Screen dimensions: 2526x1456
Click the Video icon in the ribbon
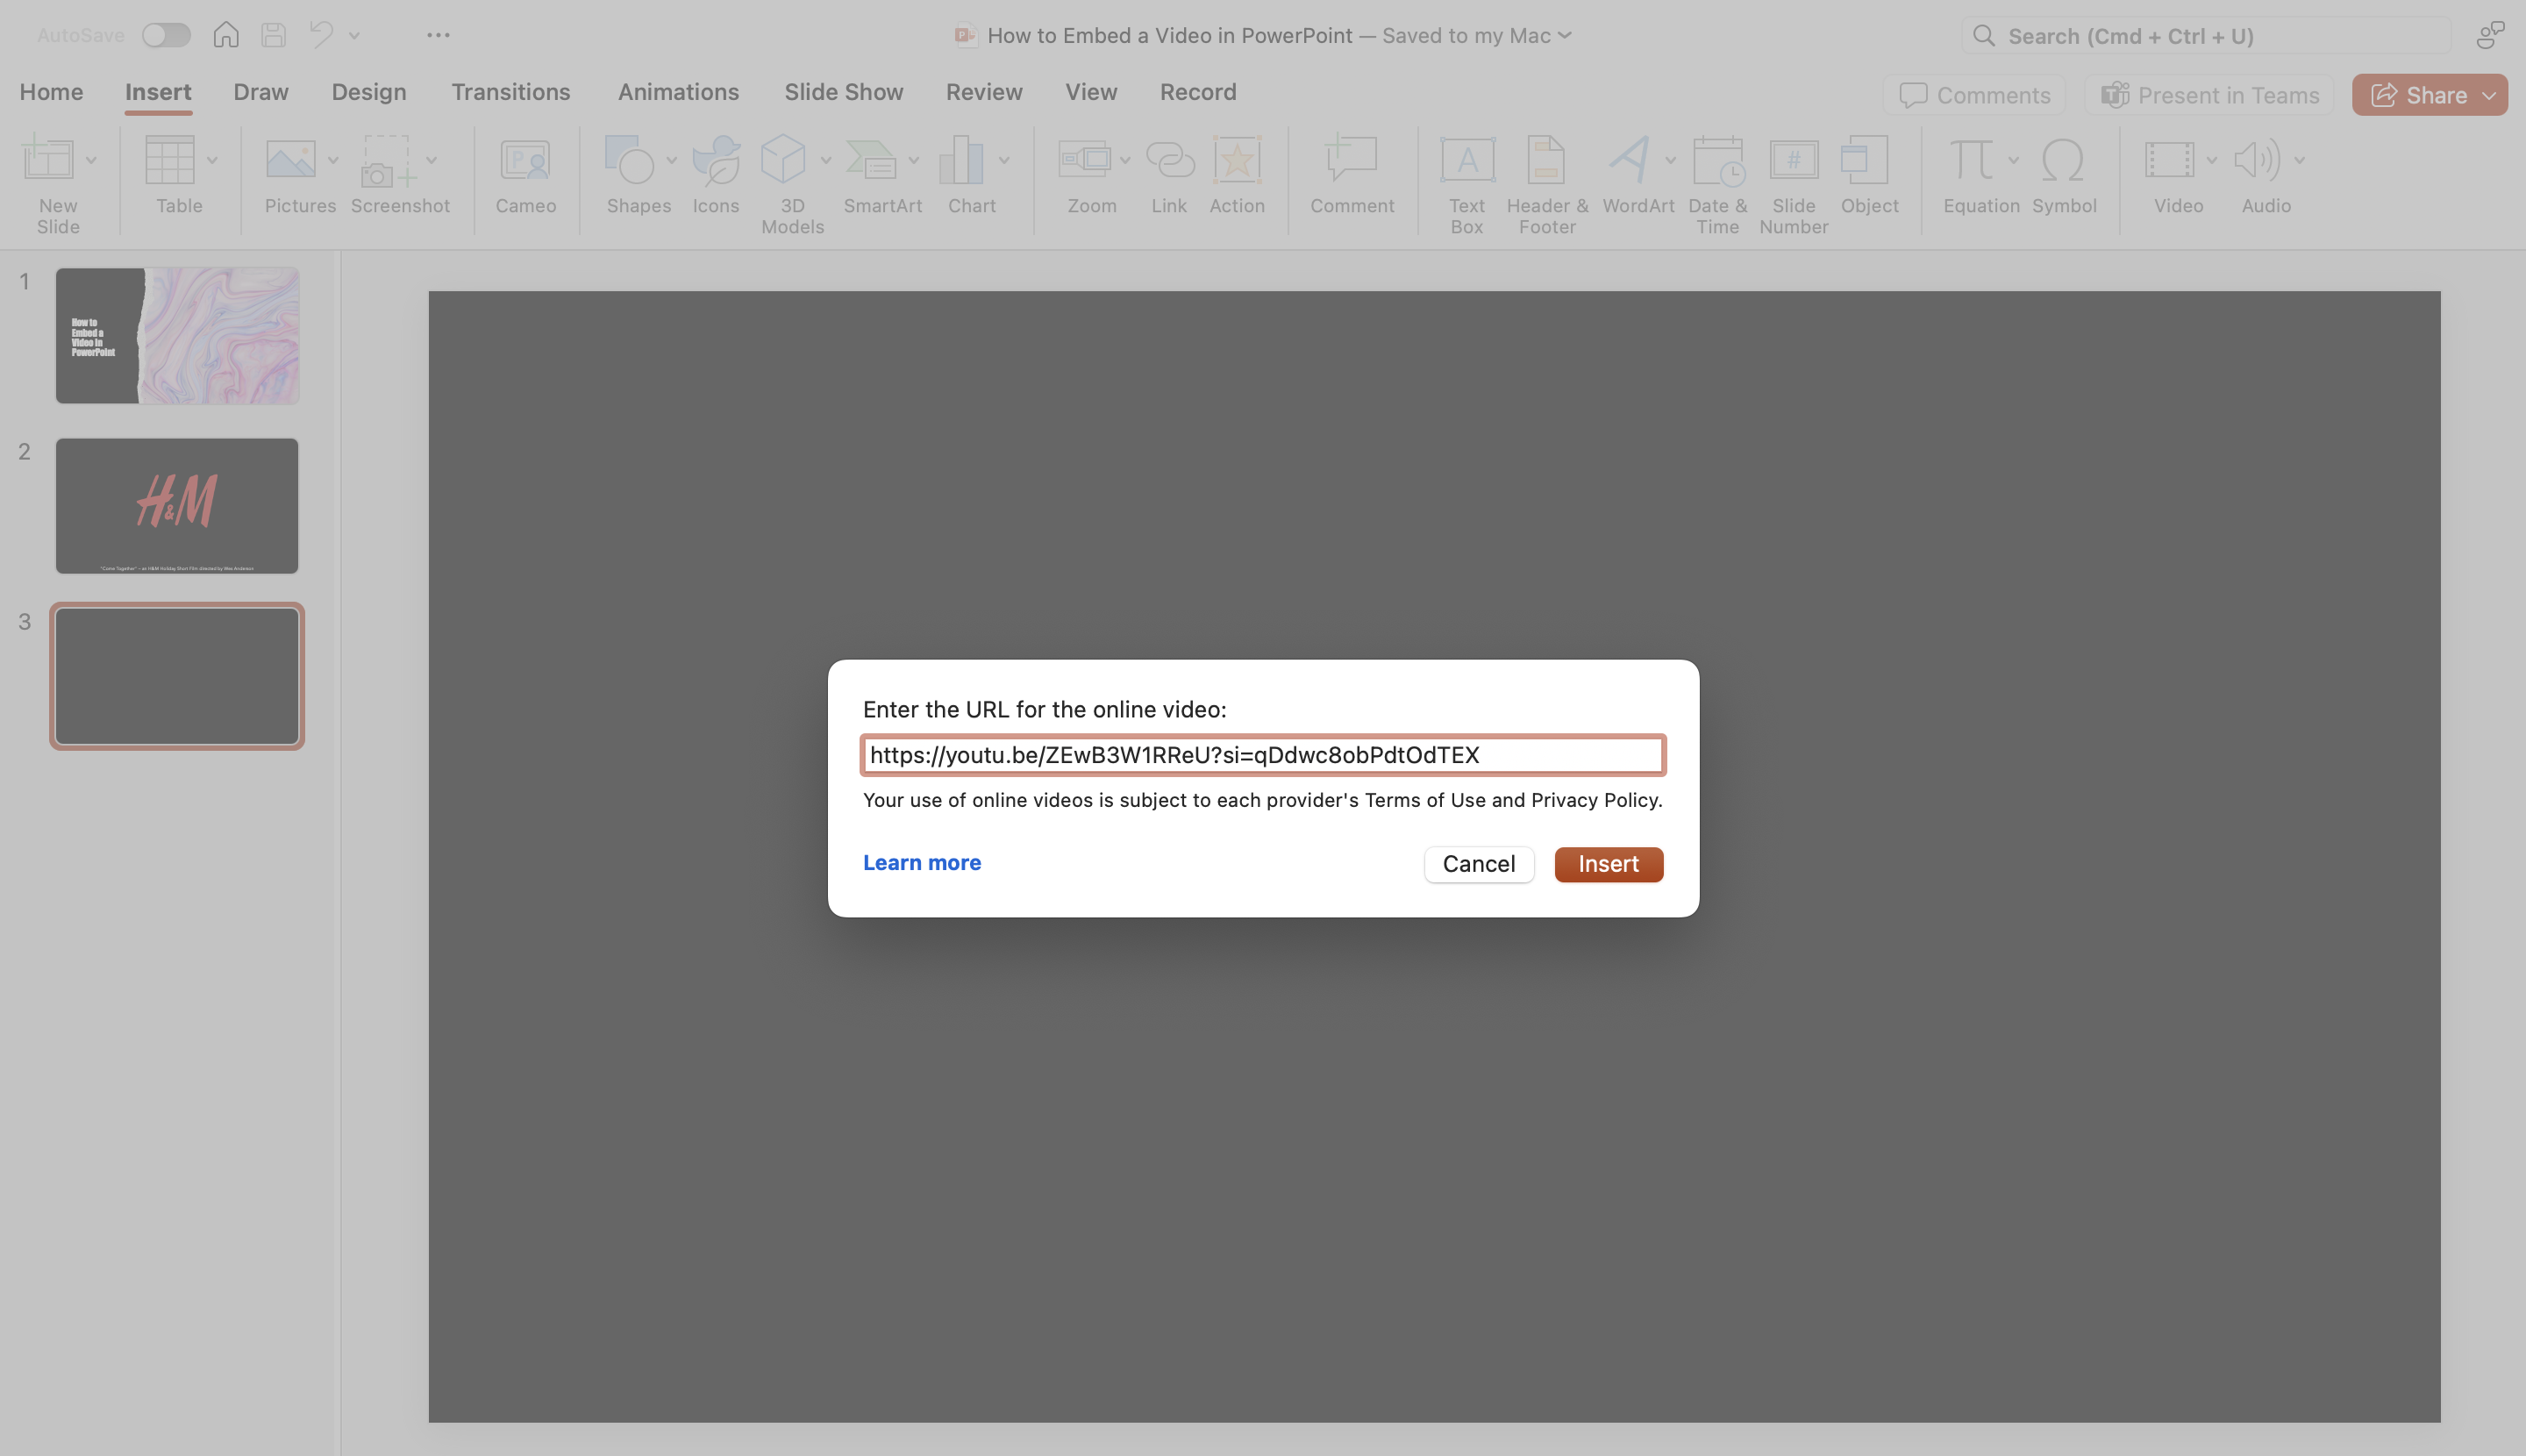[x=2169, y=160]
